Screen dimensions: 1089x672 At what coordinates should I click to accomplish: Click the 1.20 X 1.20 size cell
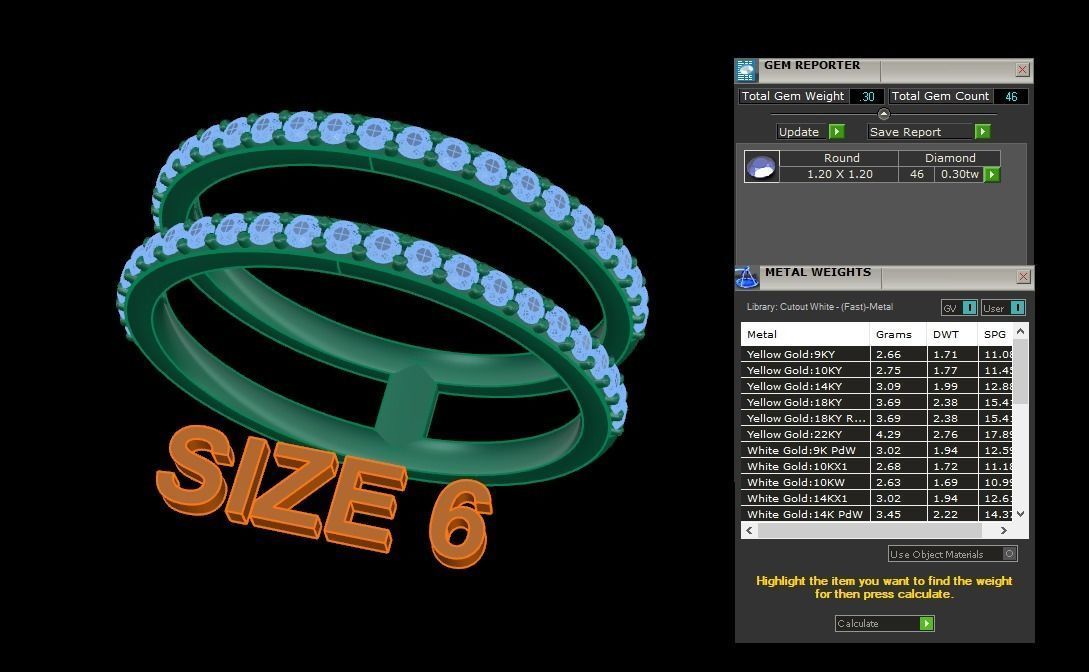(x=840, y=174)
